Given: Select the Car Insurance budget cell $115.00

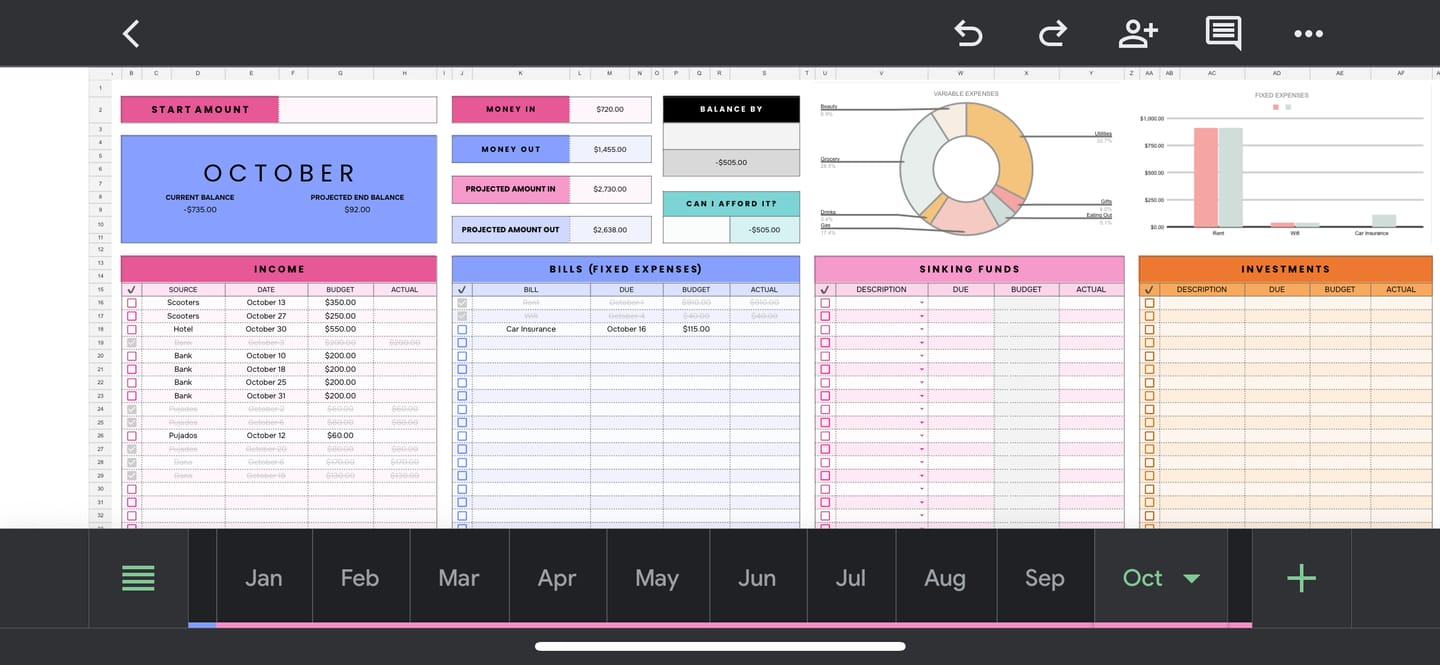Looking at the screenshot, I should [696, 329].
